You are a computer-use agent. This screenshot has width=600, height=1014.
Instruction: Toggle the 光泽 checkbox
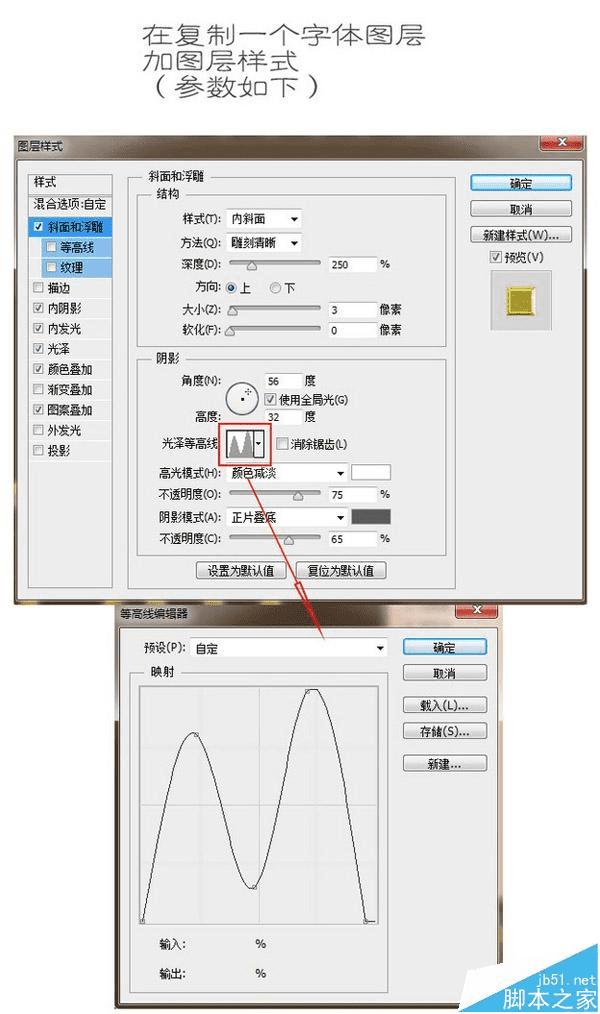(x=38, y=349)
